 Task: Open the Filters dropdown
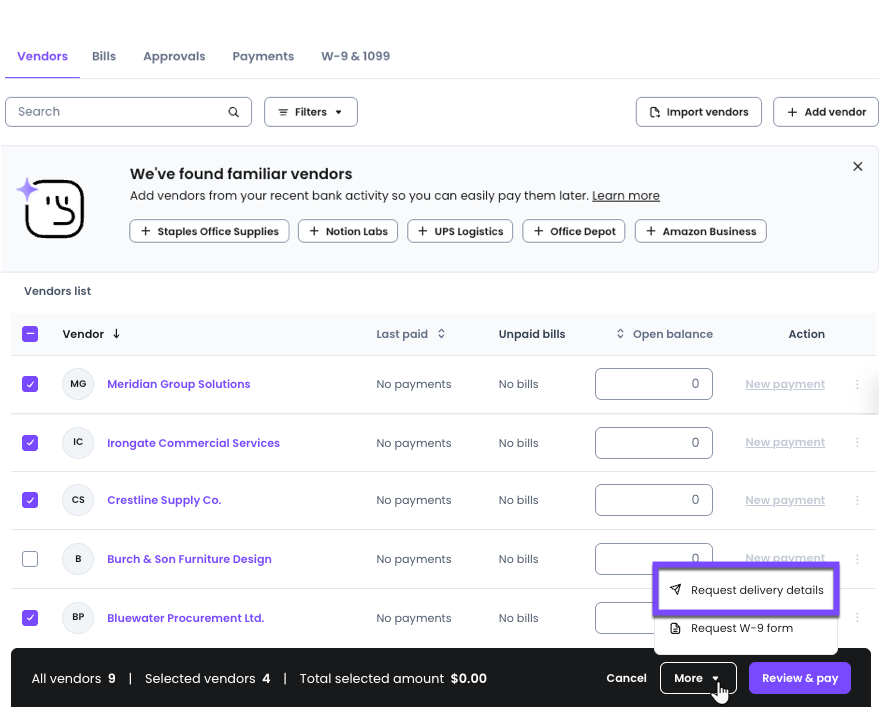pos(310,112)
